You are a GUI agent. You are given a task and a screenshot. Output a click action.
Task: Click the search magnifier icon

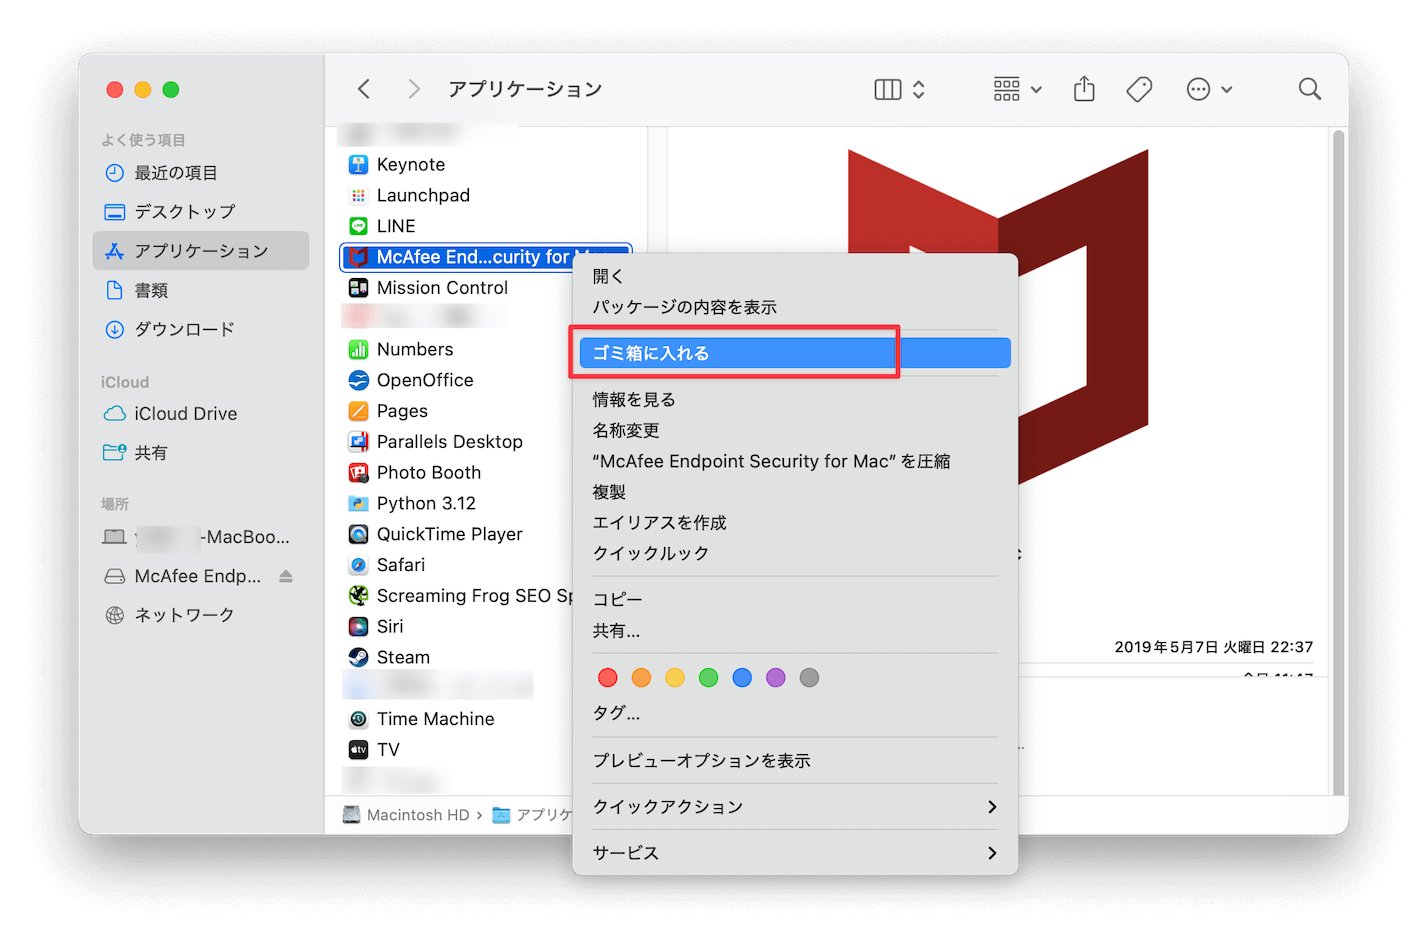click(1310, 89)
